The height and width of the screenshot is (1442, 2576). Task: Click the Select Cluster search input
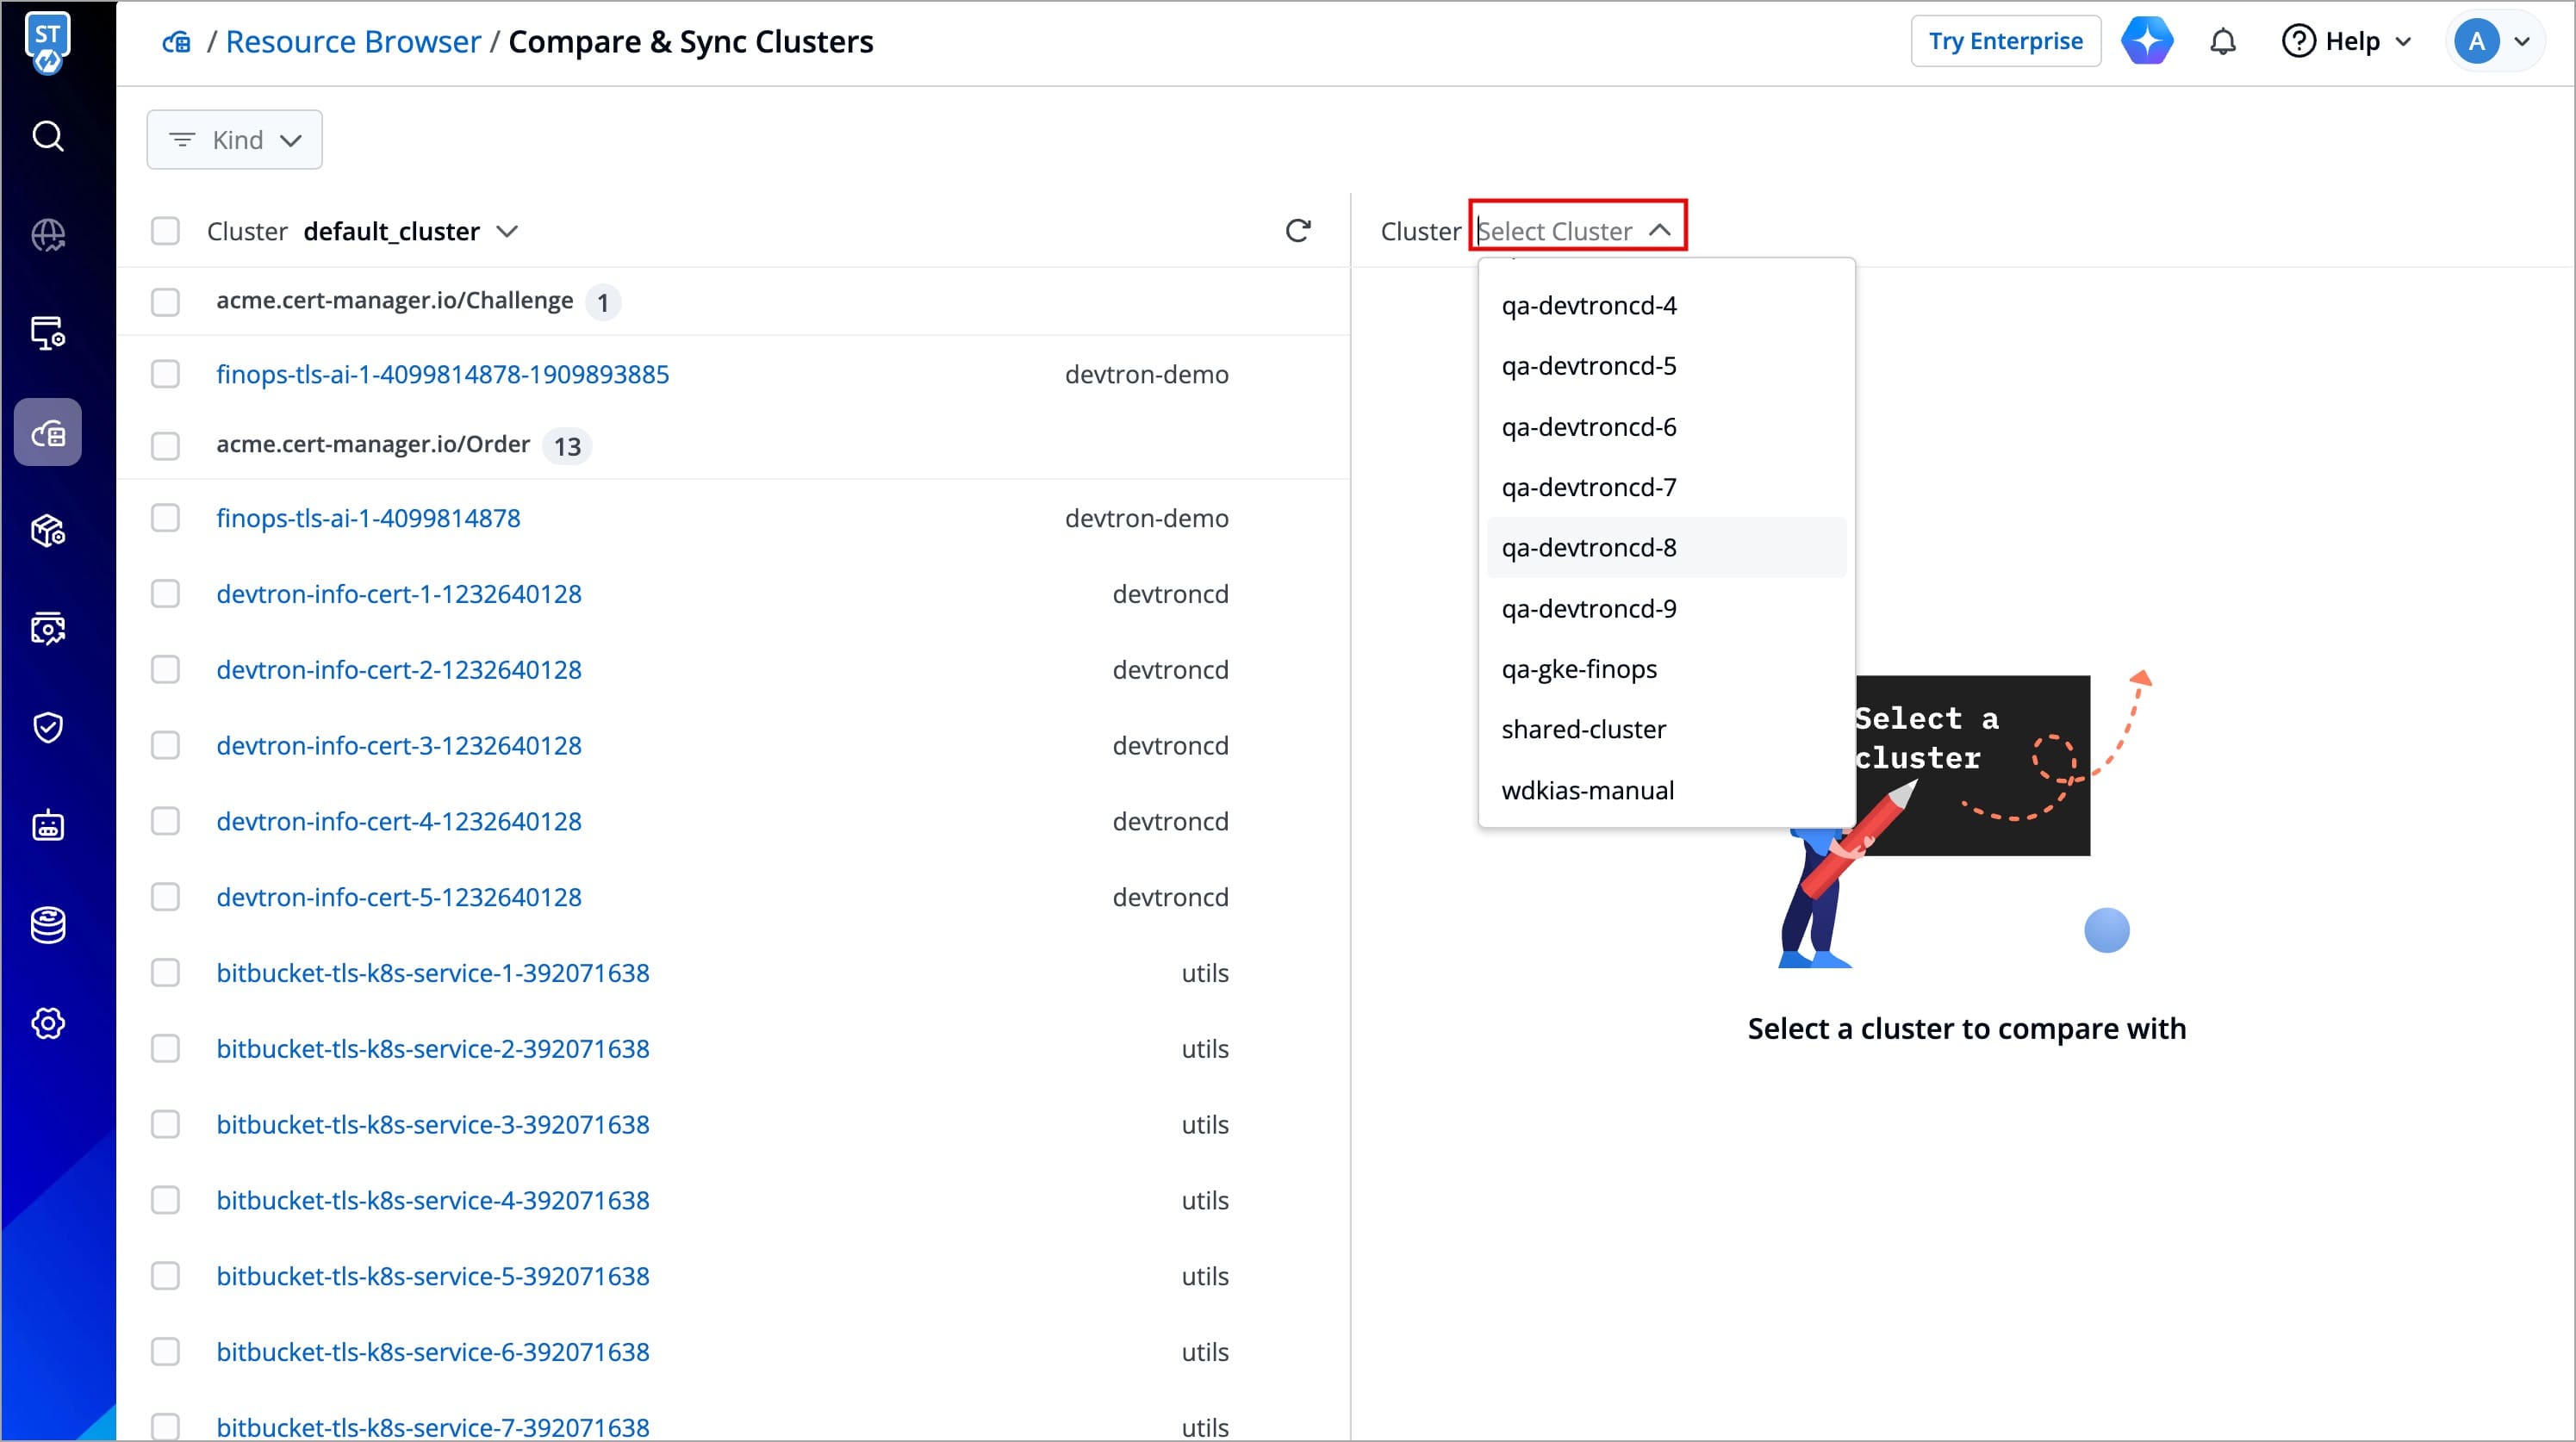click(1556, 232)
